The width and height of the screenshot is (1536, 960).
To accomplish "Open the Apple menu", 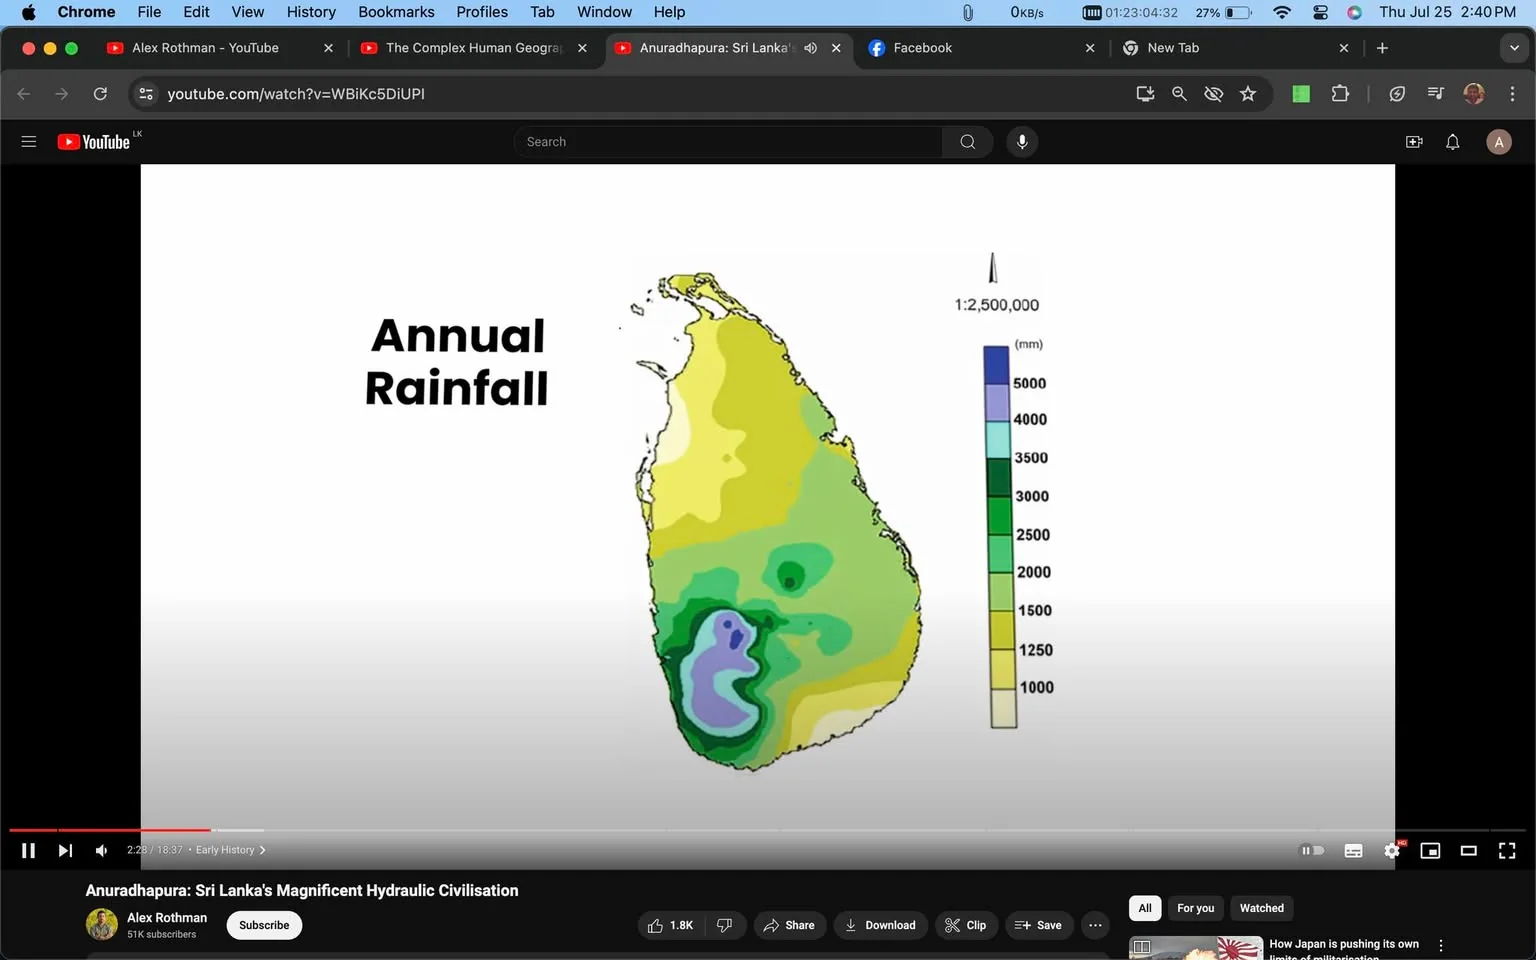I will pyautogui.click(x=28, y=12).
